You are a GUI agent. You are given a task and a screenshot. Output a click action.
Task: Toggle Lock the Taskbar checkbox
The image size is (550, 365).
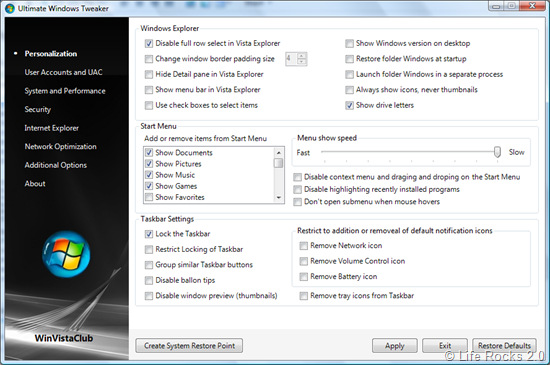[x=149, y=234]
